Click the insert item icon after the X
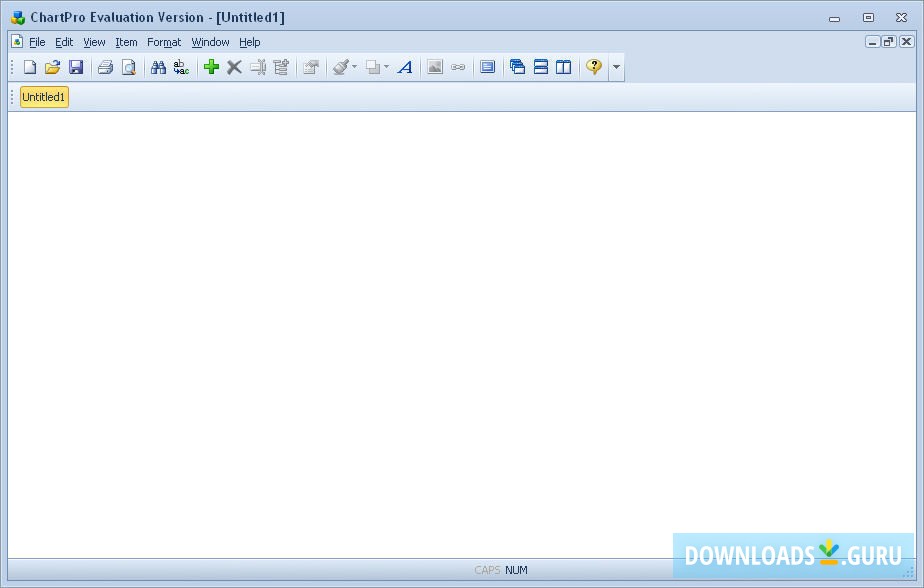Screen dimensions: 924x588 pos(258,67)
